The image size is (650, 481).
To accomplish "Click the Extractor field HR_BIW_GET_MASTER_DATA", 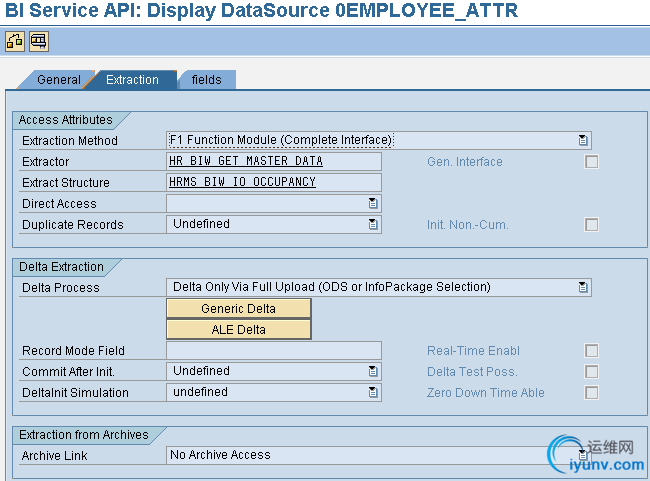I will point(274,161).
